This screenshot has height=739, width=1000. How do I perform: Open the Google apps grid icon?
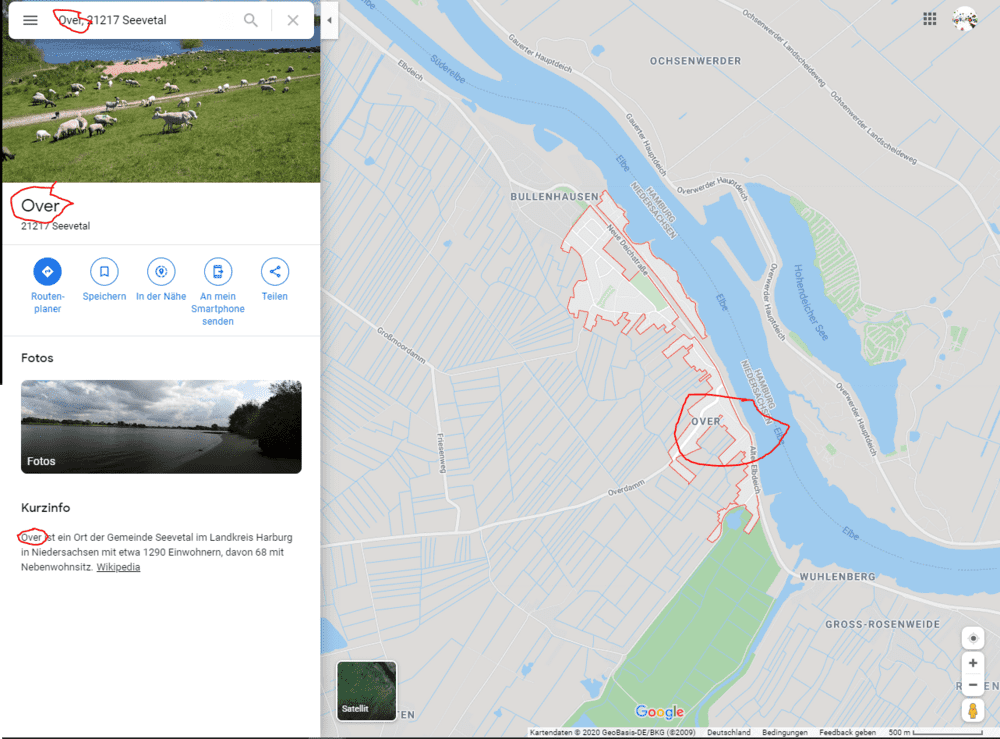930,19
